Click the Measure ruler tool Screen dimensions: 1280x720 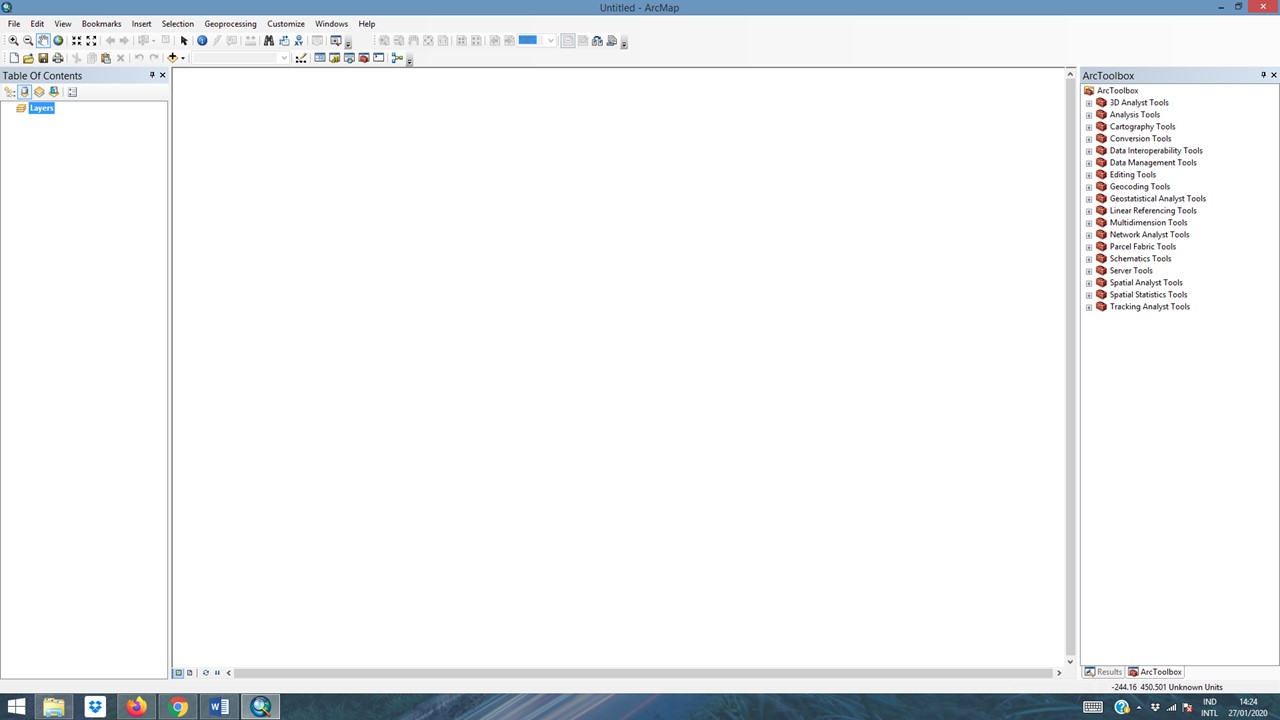250,41
